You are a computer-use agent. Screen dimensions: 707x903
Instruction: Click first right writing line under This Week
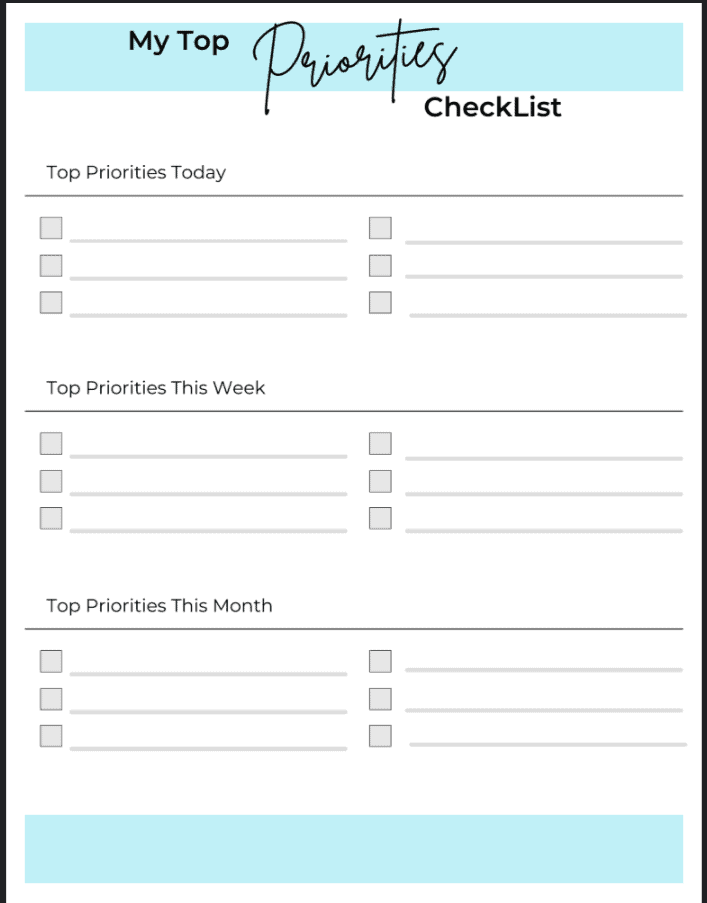[544, 458]
